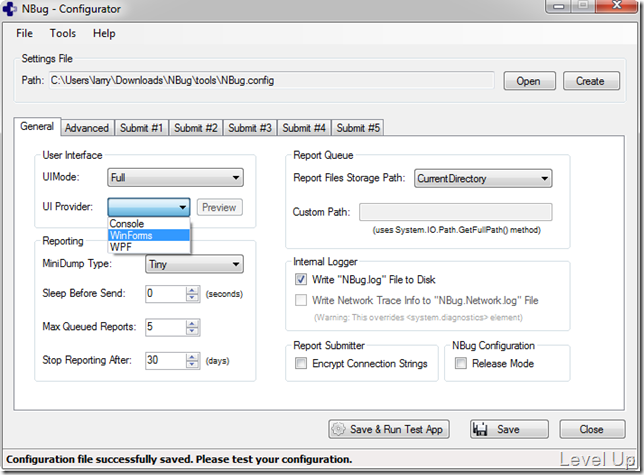The image size is (644, 475).
Task: Click the Open settings file button
Action: coord(529,81)
